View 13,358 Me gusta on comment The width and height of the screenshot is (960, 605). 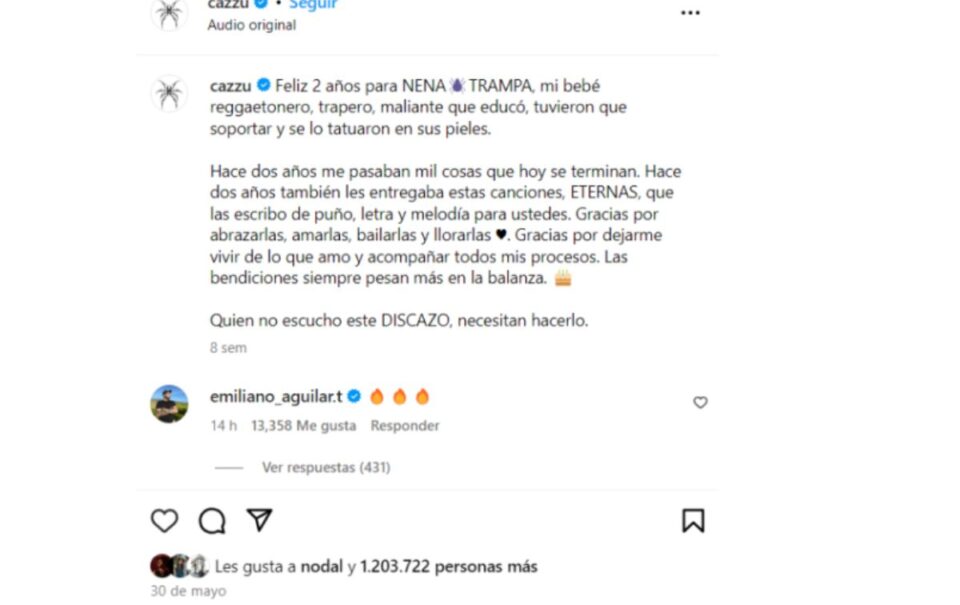(304, 426)
